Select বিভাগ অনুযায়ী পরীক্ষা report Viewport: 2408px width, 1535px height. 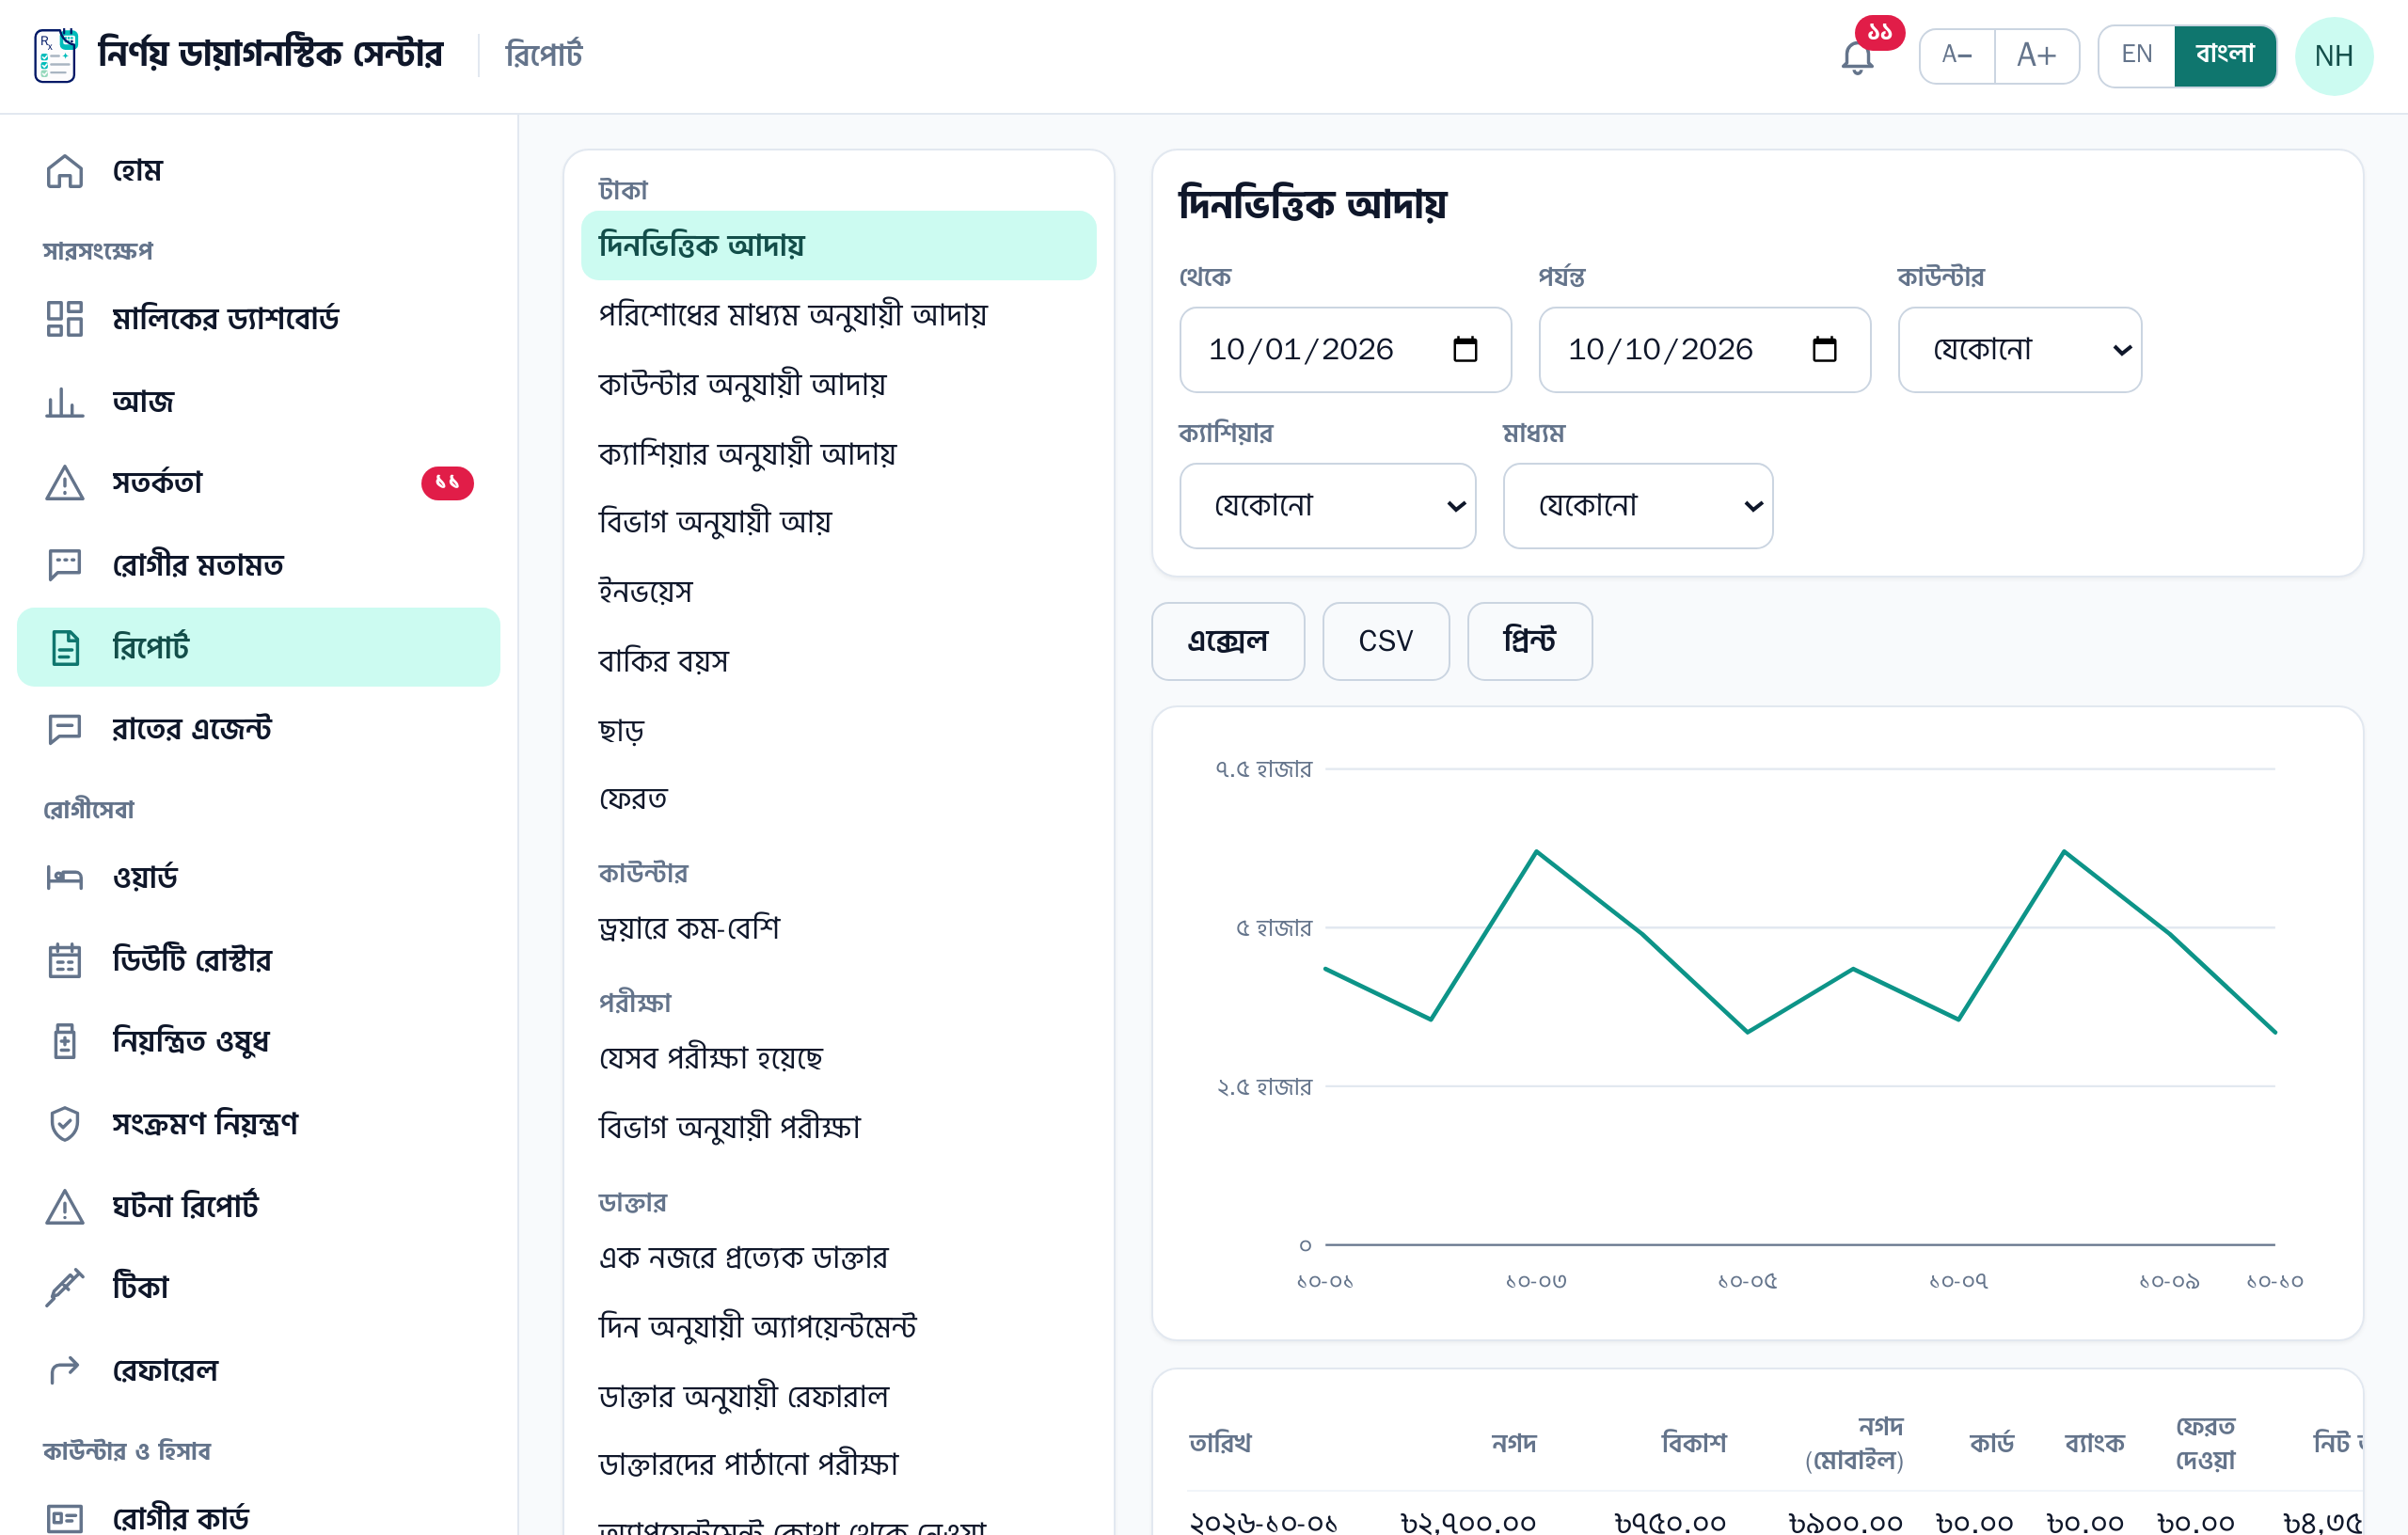coord(838,1127)
